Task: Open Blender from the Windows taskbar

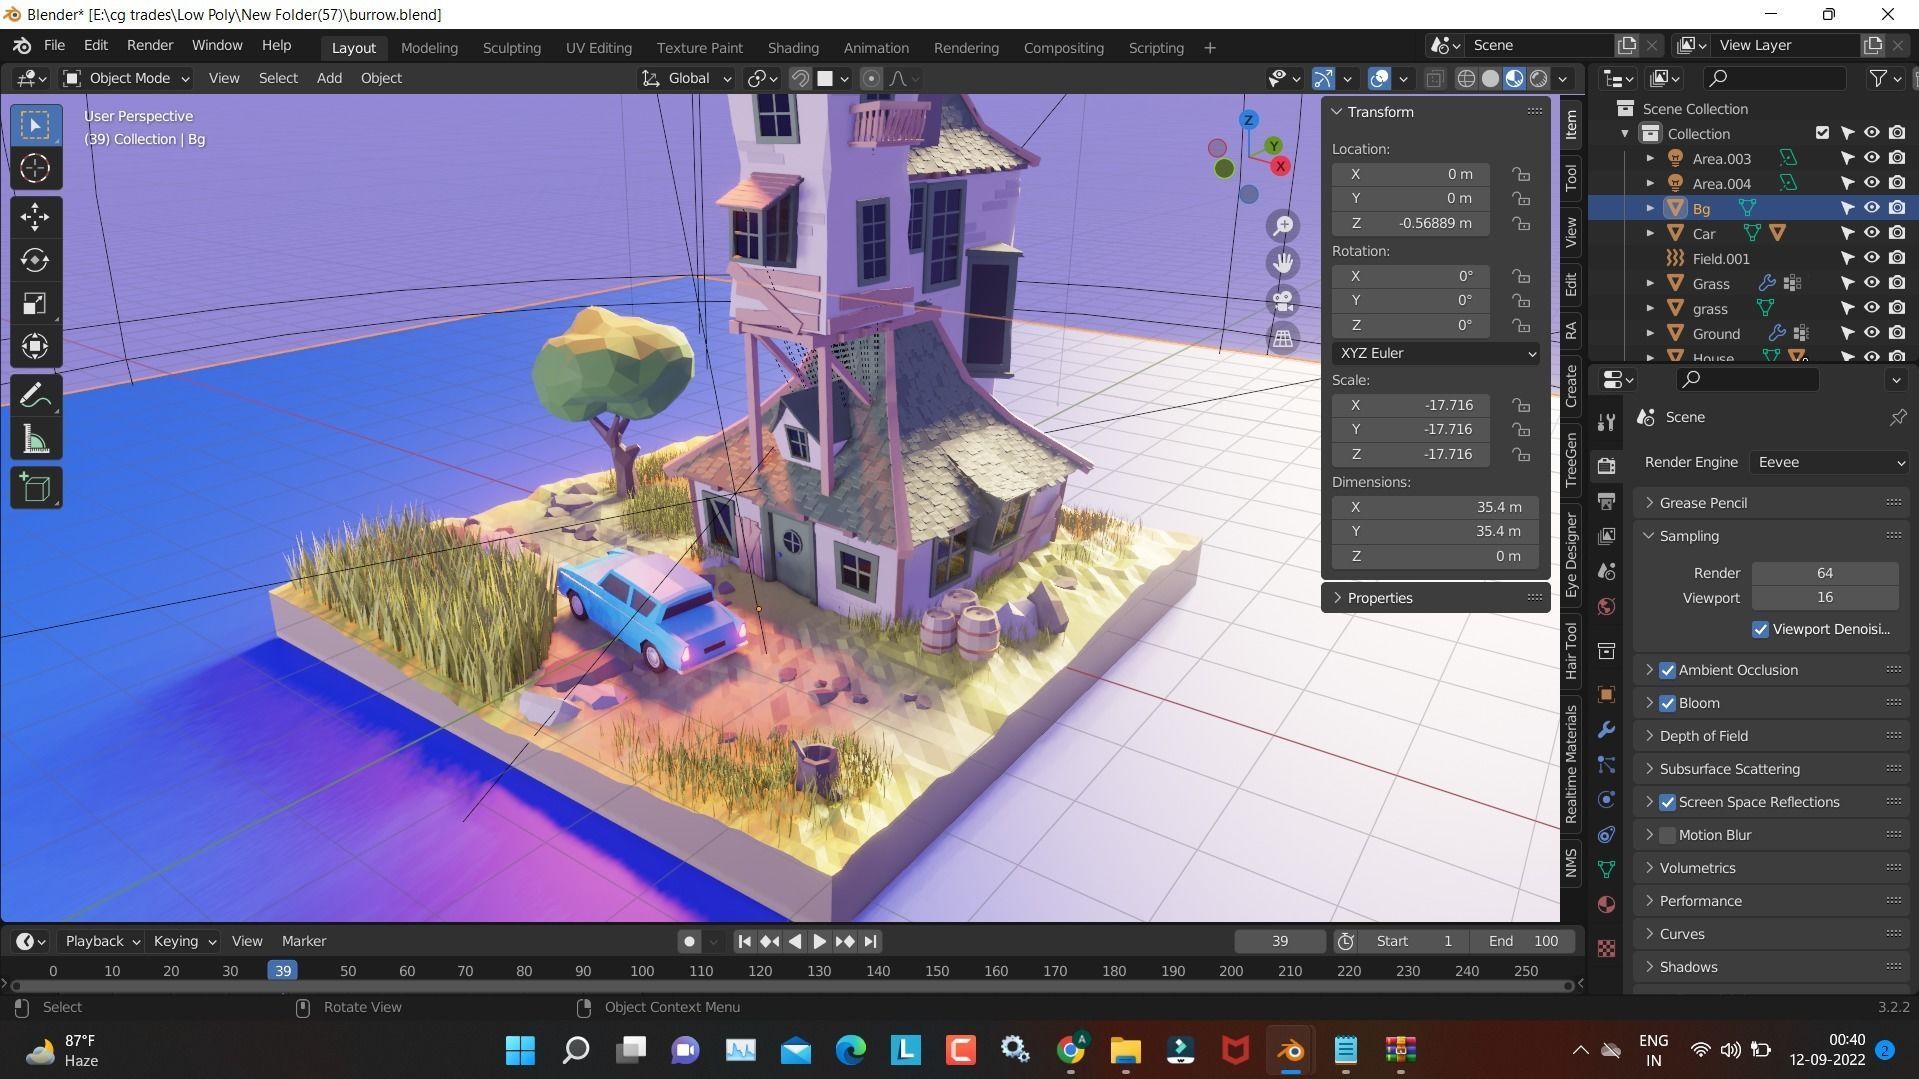Action: 1289,1050
